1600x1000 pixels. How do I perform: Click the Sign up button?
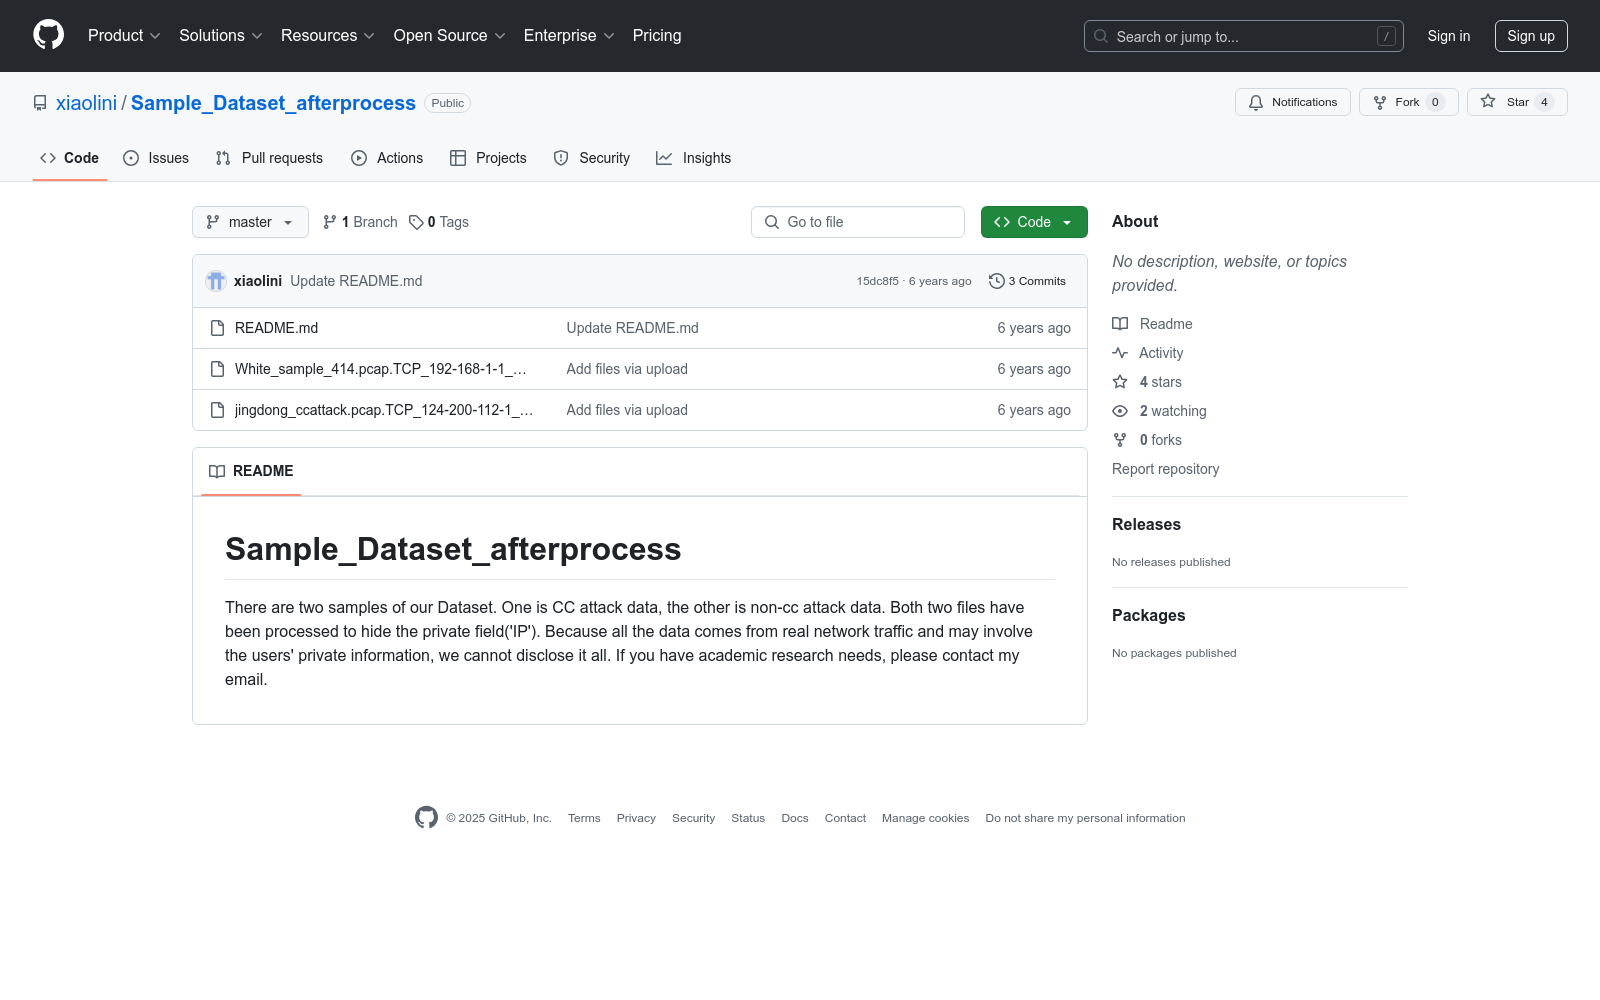(x=1531, y=36)
